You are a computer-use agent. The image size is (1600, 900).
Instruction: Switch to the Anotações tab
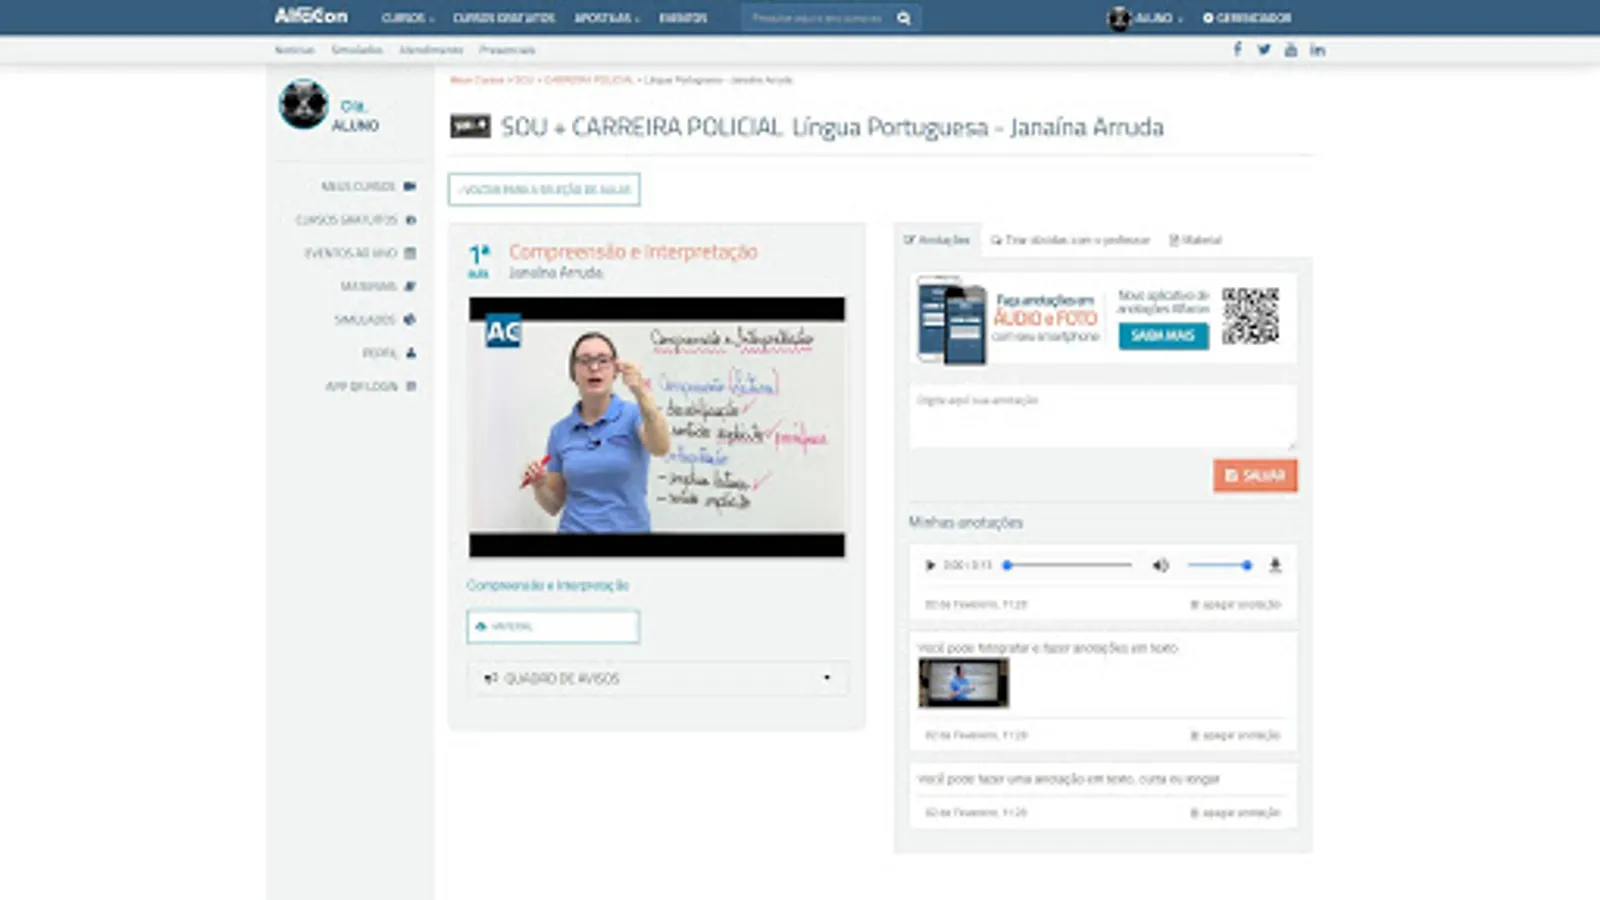click(937, 240)
